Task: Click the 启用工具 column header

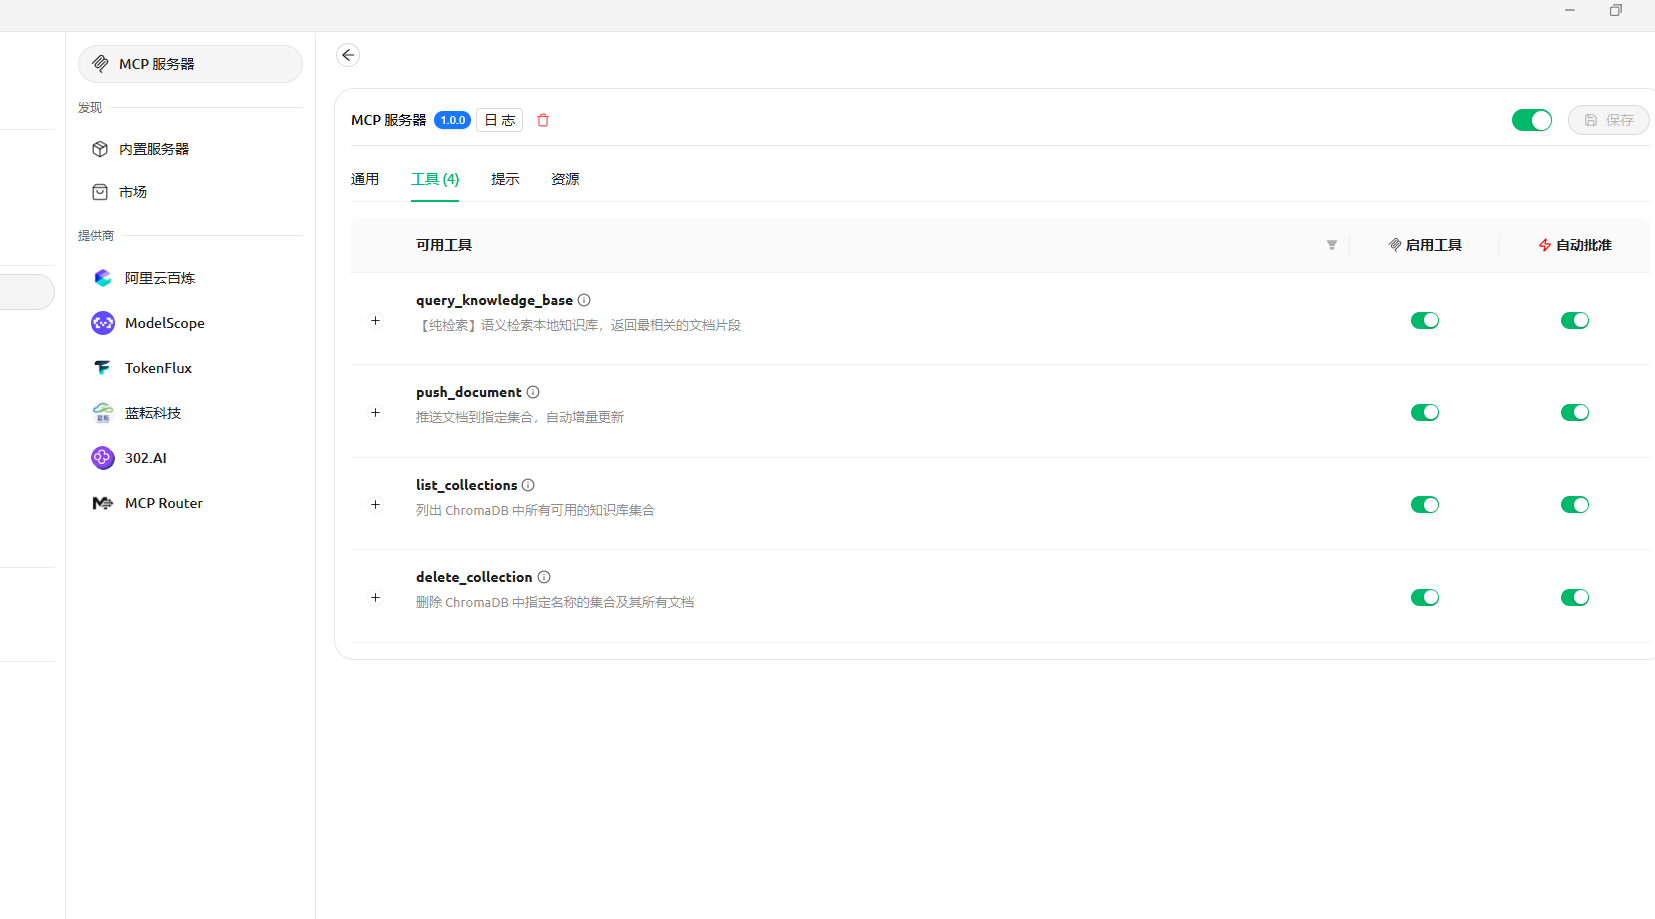Action: tap(1425, 245)
